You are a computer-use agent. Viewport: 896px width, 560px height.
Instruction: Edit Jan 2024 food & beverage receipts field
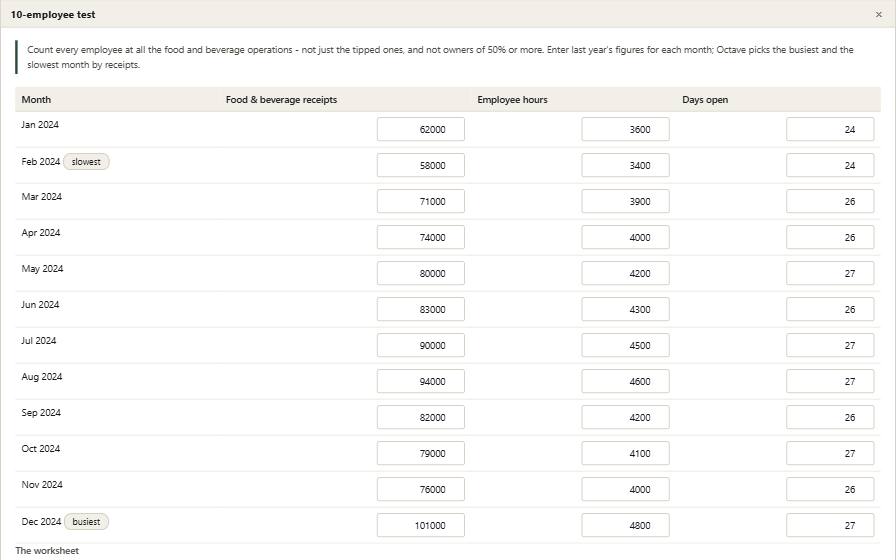click(421, 129)
